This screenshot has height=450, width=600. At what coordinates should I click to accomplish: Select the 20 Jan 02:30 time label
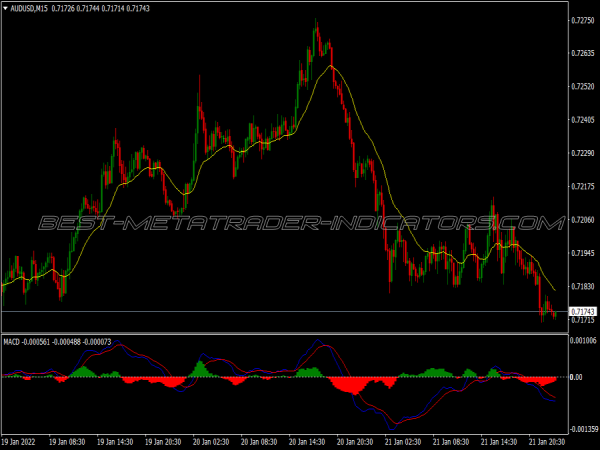pyautogui.click(x=211, y=442)
